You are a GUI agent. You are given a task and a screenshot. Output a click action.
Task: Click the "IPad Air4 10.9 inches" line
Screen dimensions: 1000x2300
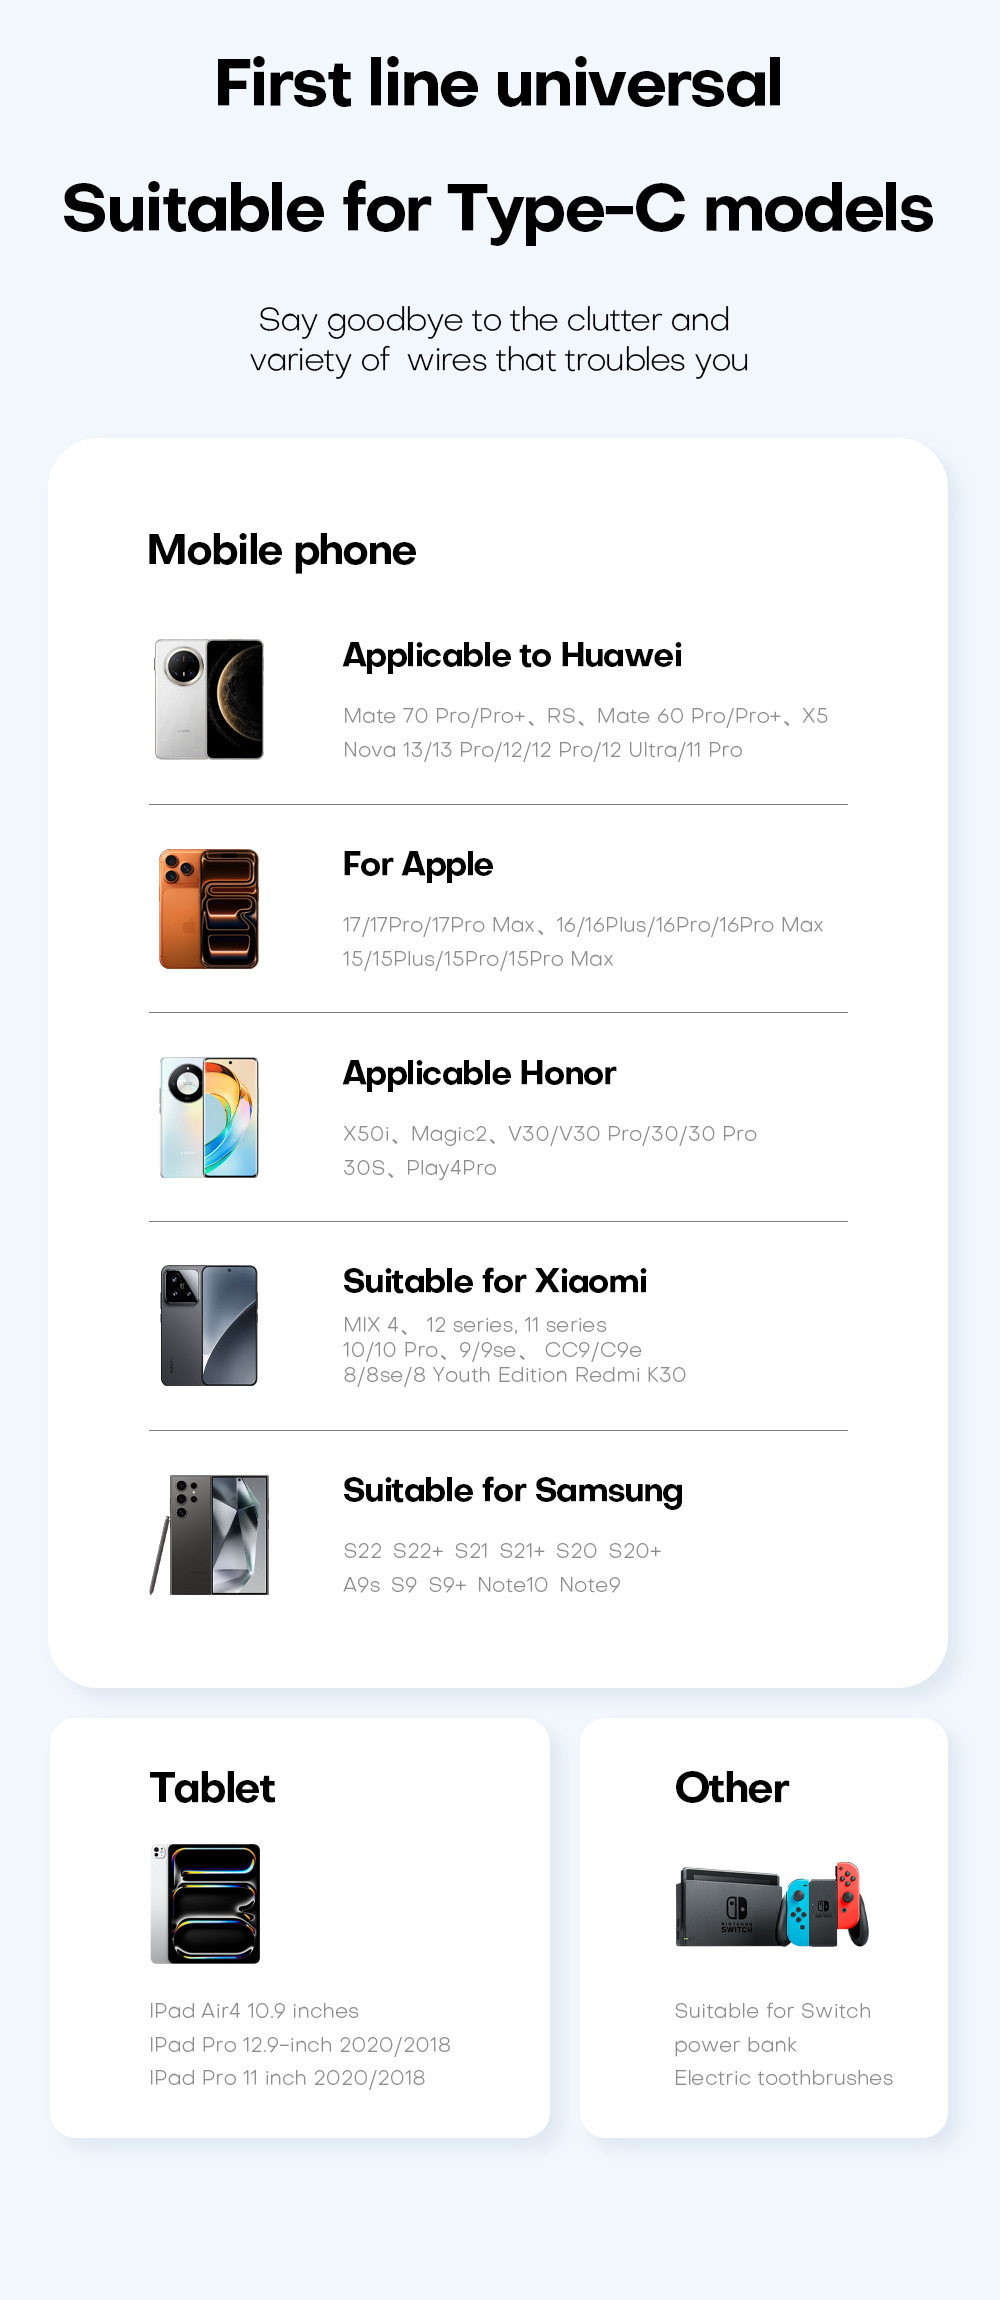tap(254, 2011)
